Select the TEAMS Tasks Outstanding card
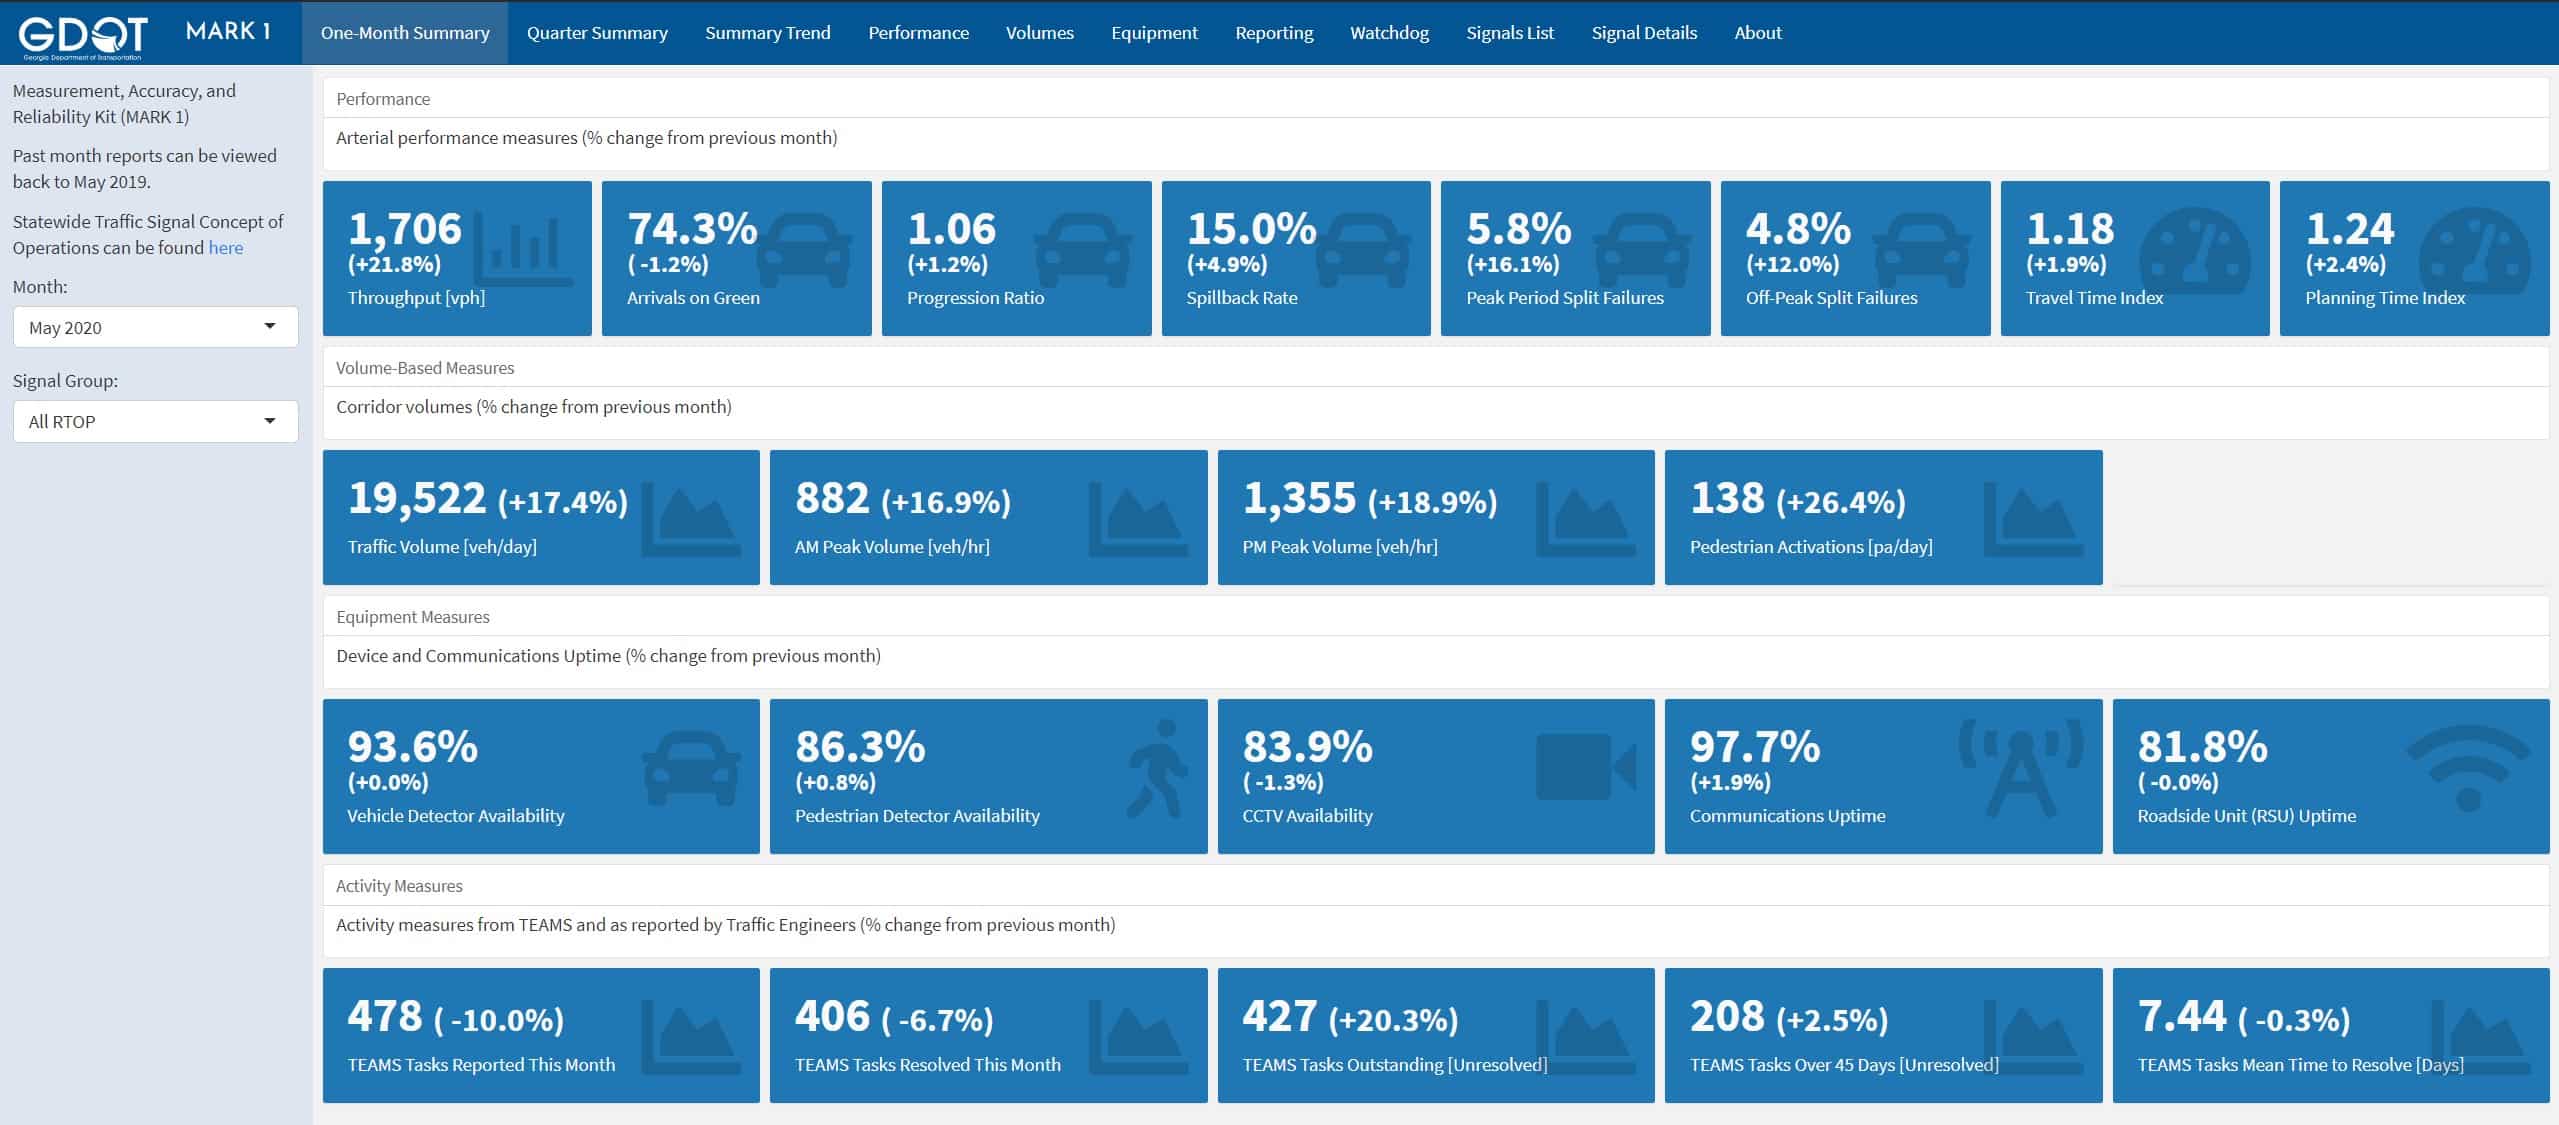 (1435, 1035)
